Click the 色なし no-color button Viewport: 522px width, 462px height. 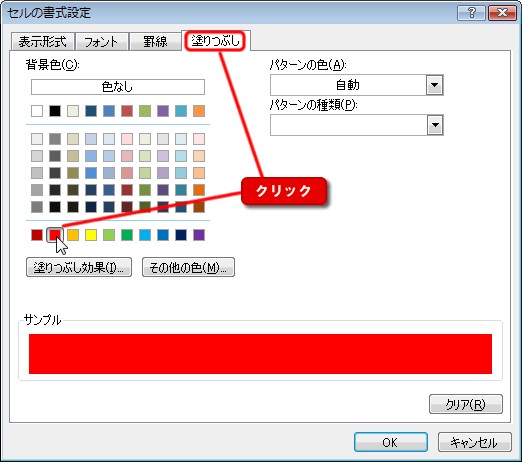[x=118, y=87]
